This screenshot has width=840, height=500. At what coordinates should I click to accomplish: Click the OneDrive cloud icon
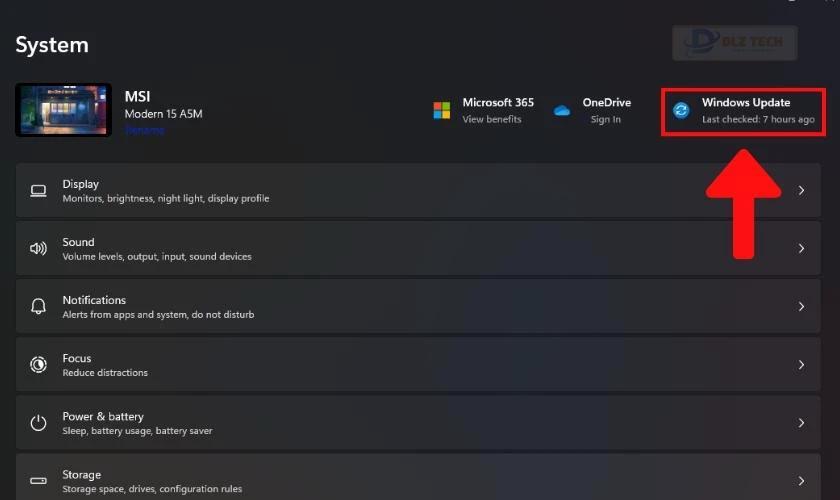coord(561,111)
